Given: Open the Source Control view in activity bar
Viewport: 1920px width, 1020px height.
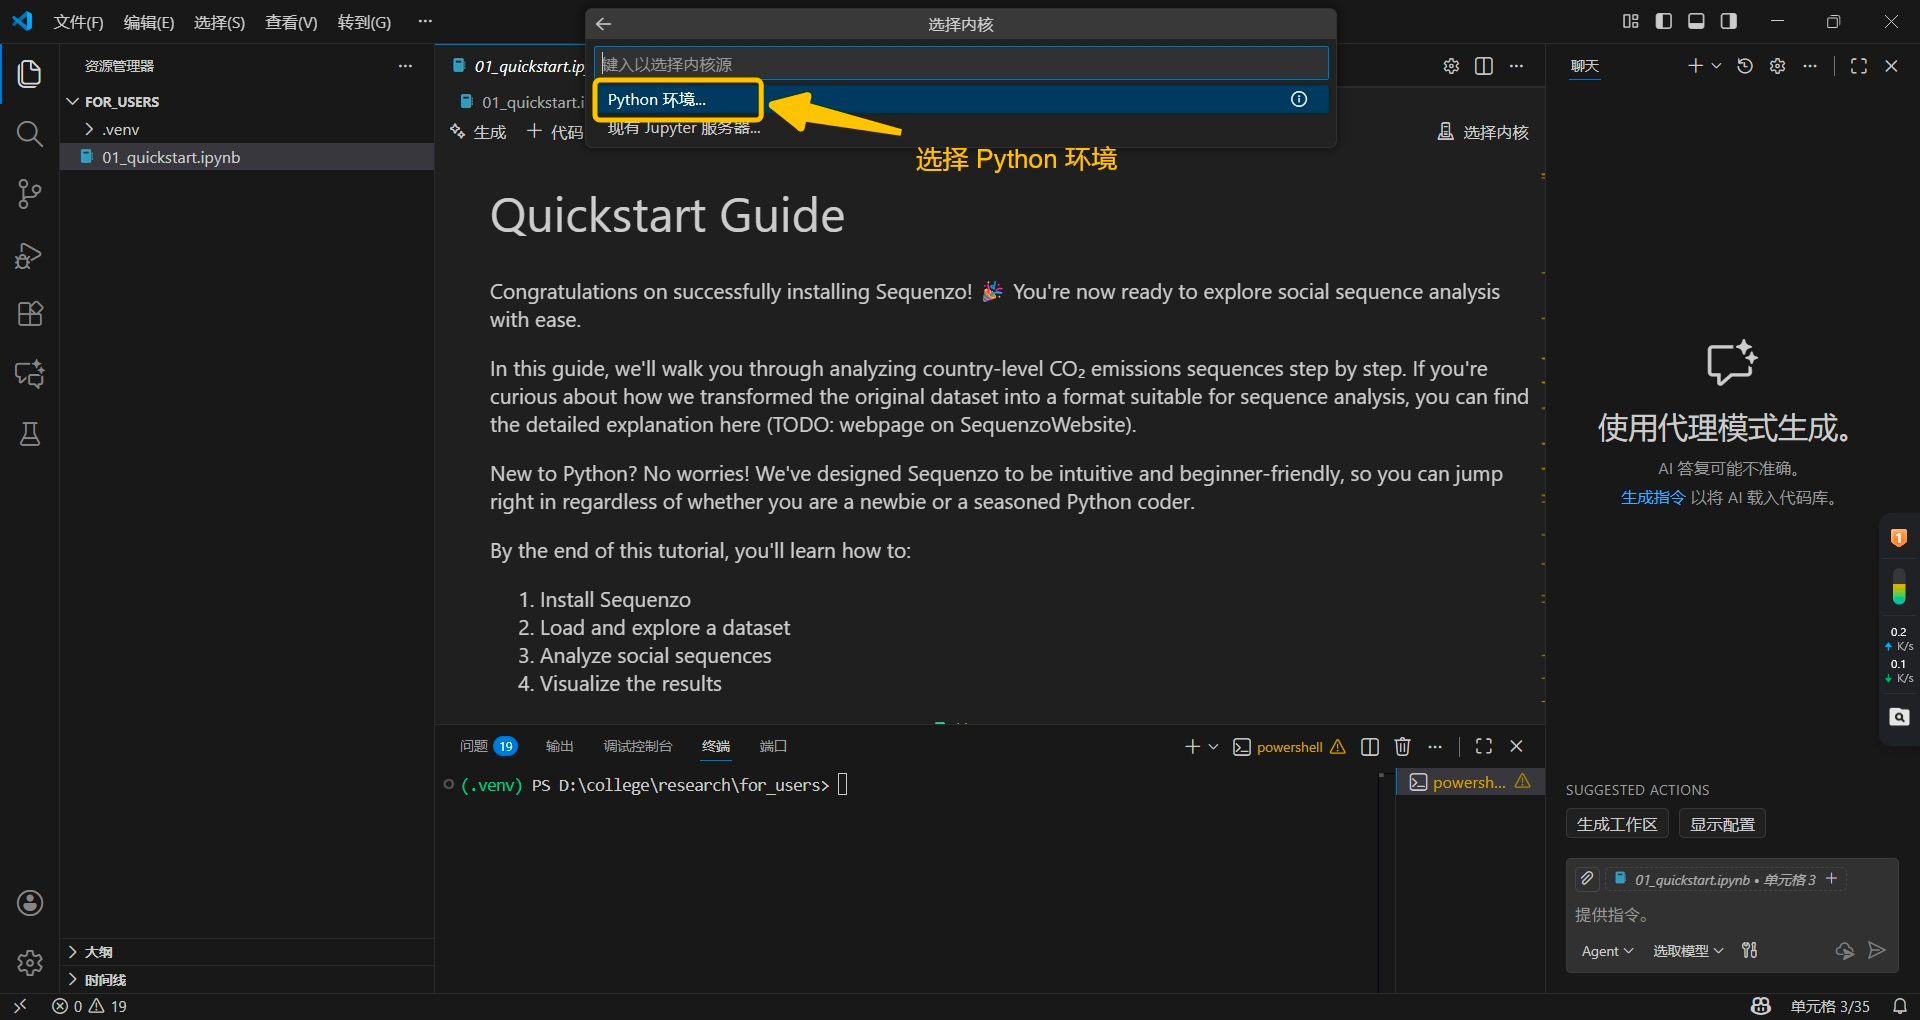Looking at the screenshot, I should (x=29, y=194).
